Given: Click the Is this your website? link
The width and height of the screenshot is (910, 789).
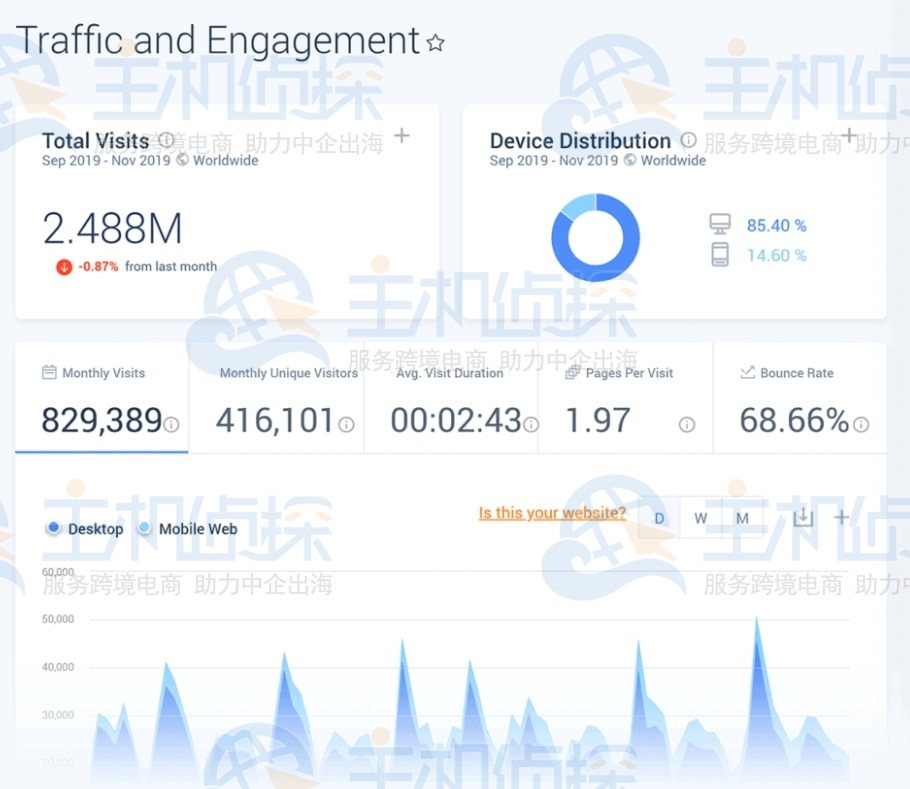Looking at the screenshot, I should tap(551, 512).
